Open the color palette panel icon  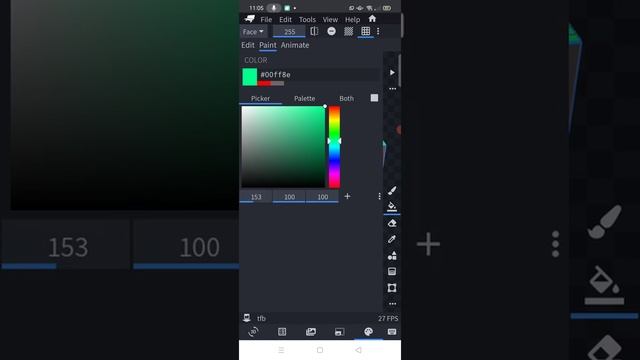pos(369,332)
